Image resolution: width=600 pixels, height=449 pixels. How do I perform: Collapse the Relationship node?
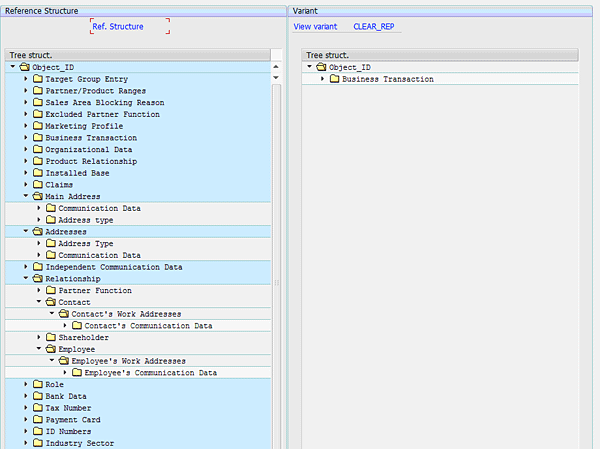[x=26, y=278]
